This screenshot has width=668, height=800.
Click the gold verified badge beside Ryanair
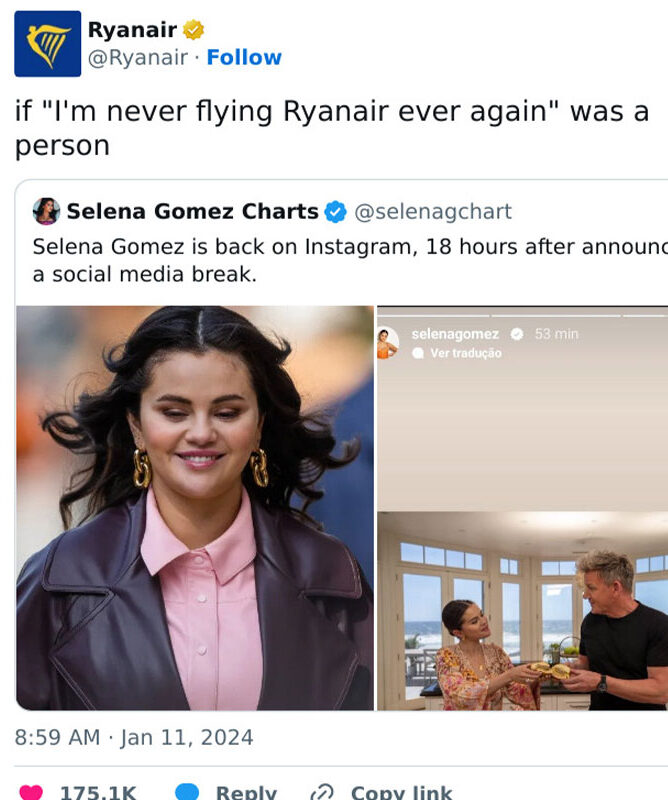tap(193, 30)
